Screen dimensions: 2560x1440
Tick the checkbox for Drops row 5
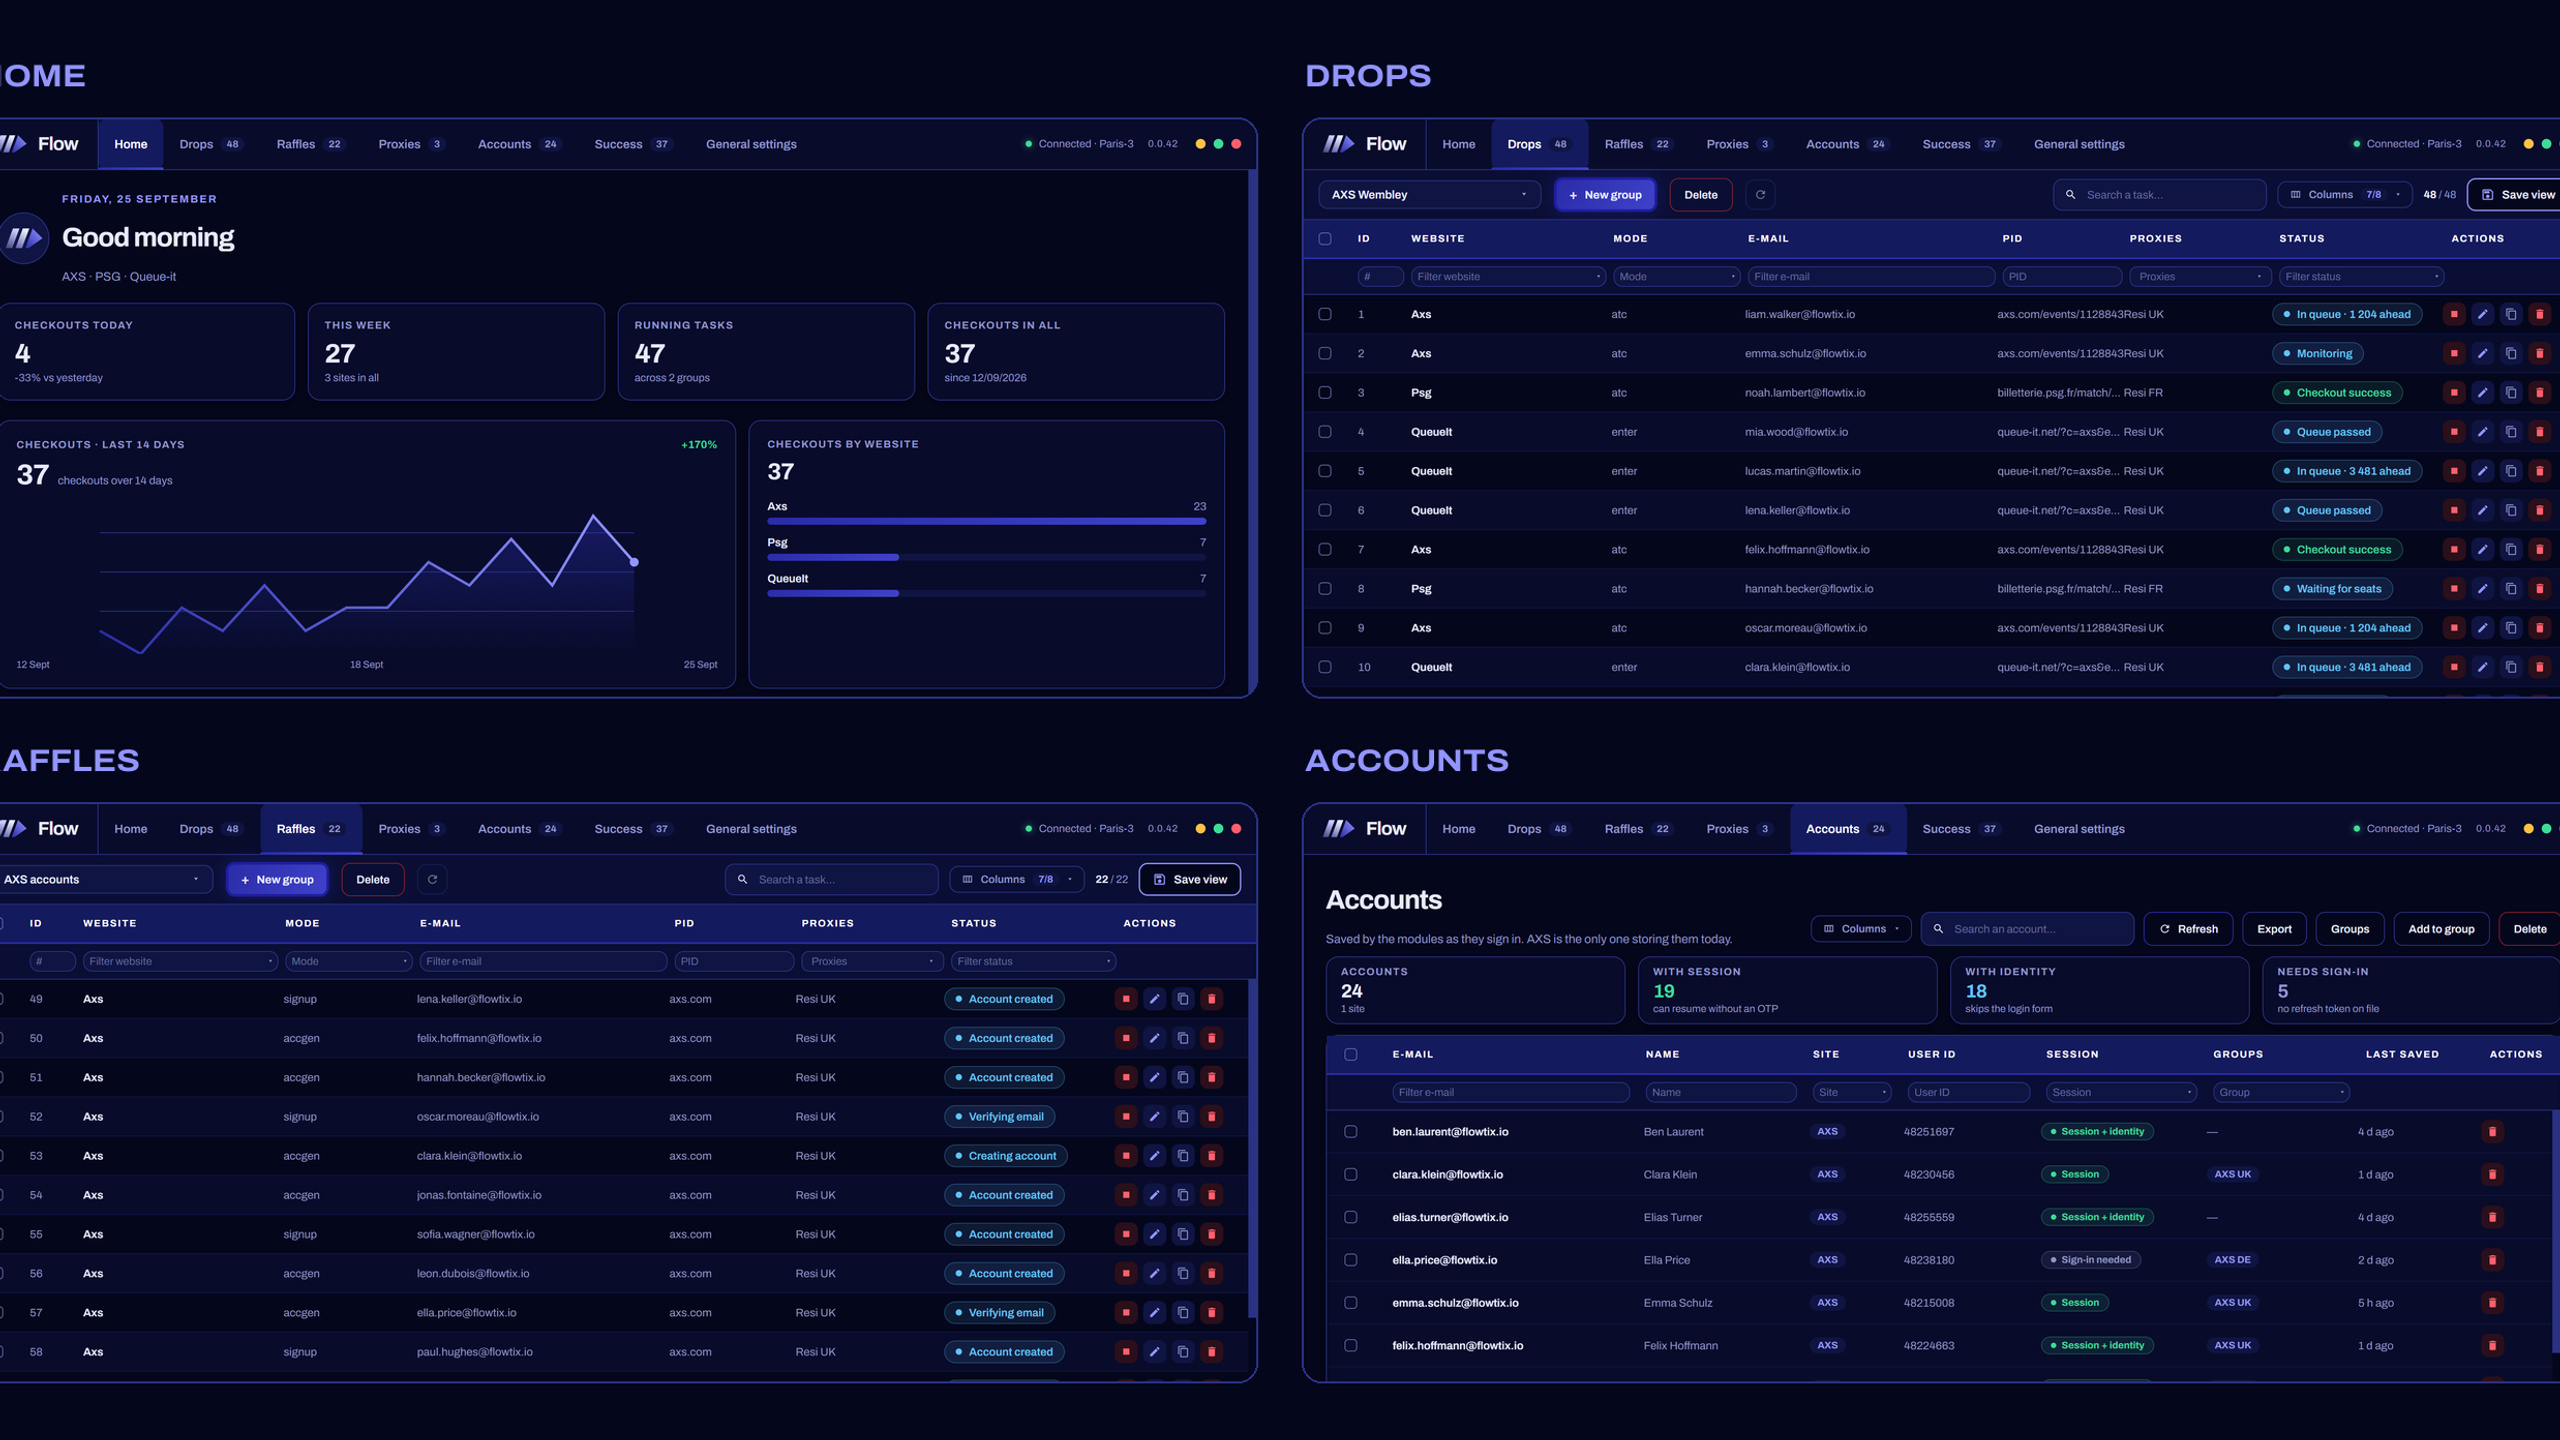coord(1325,471)
